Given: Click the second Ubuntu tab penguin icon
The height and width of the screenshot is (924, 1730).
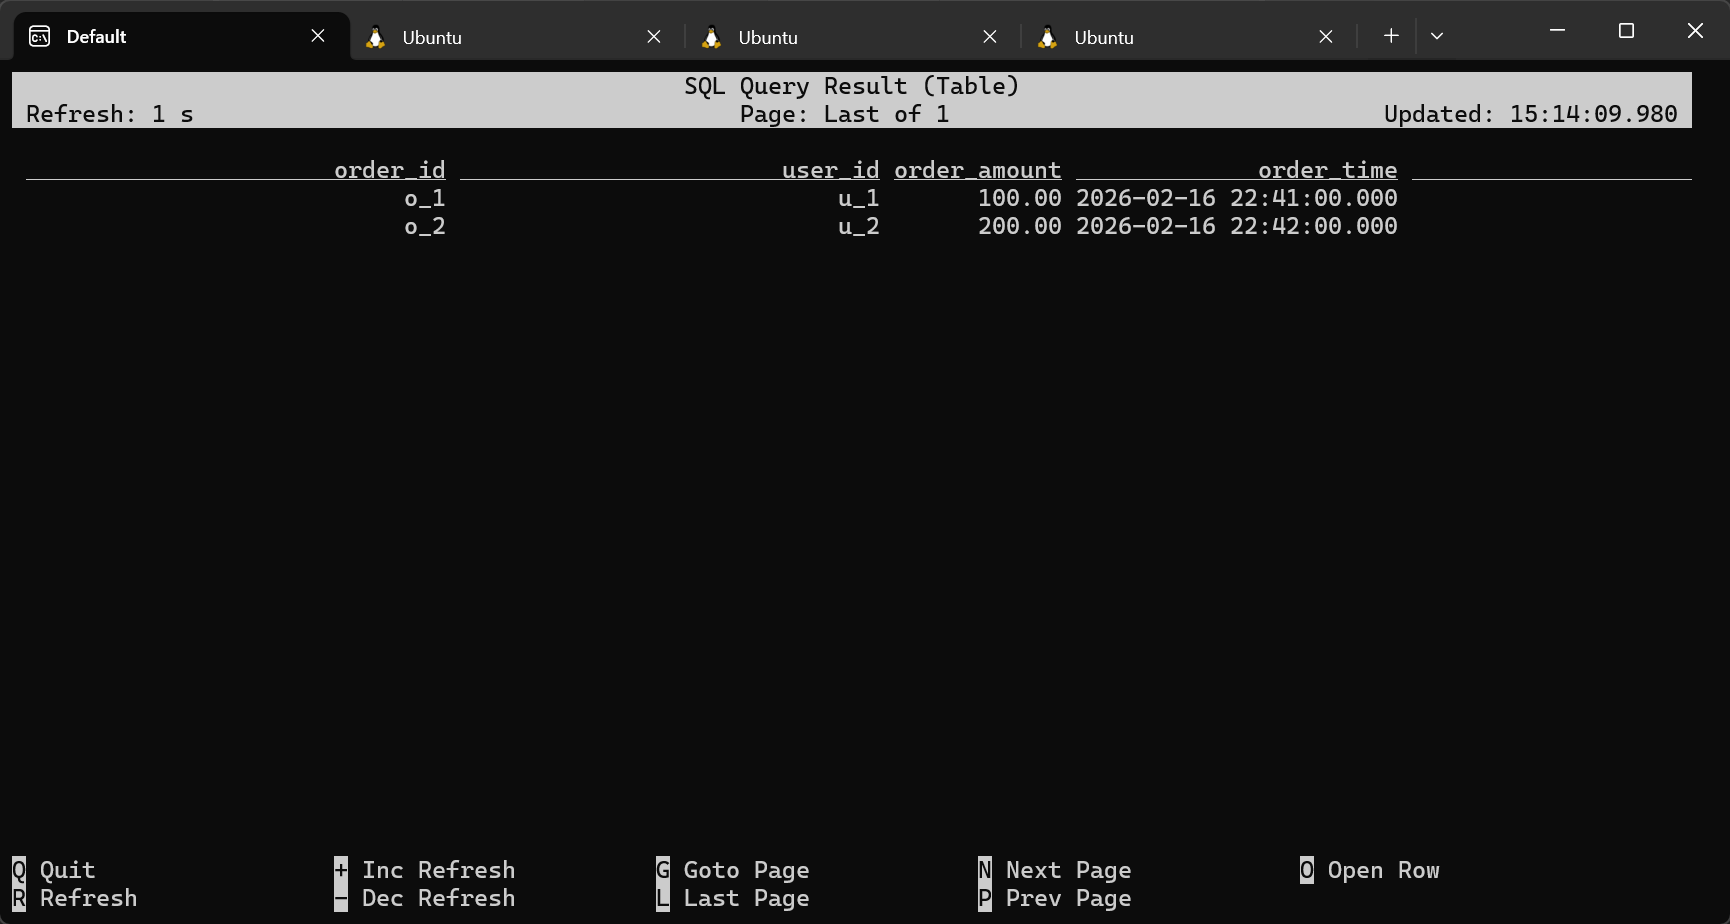Looking at the screenshot, I should click(712, 37).
